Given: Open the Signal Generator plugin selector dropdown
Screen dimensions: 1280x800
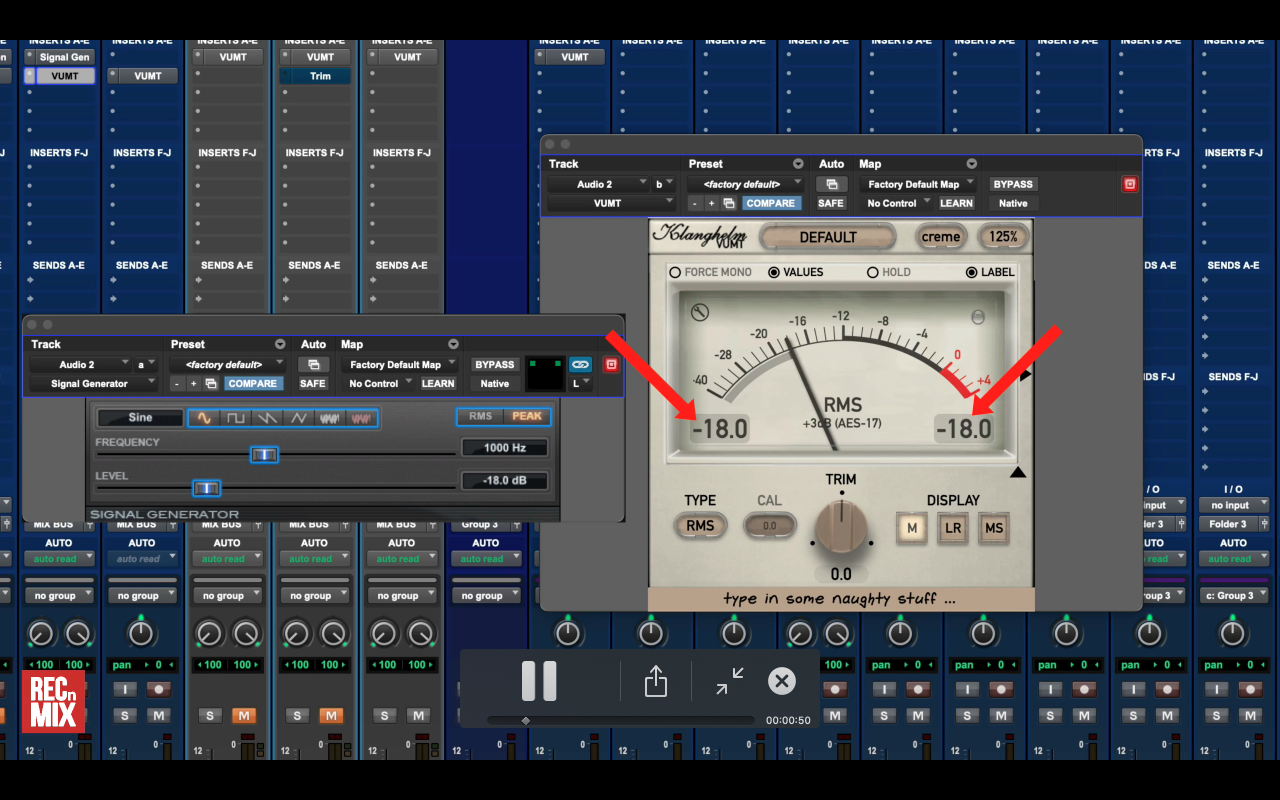Looking at the screenshot, I should (x=92, y=384).
